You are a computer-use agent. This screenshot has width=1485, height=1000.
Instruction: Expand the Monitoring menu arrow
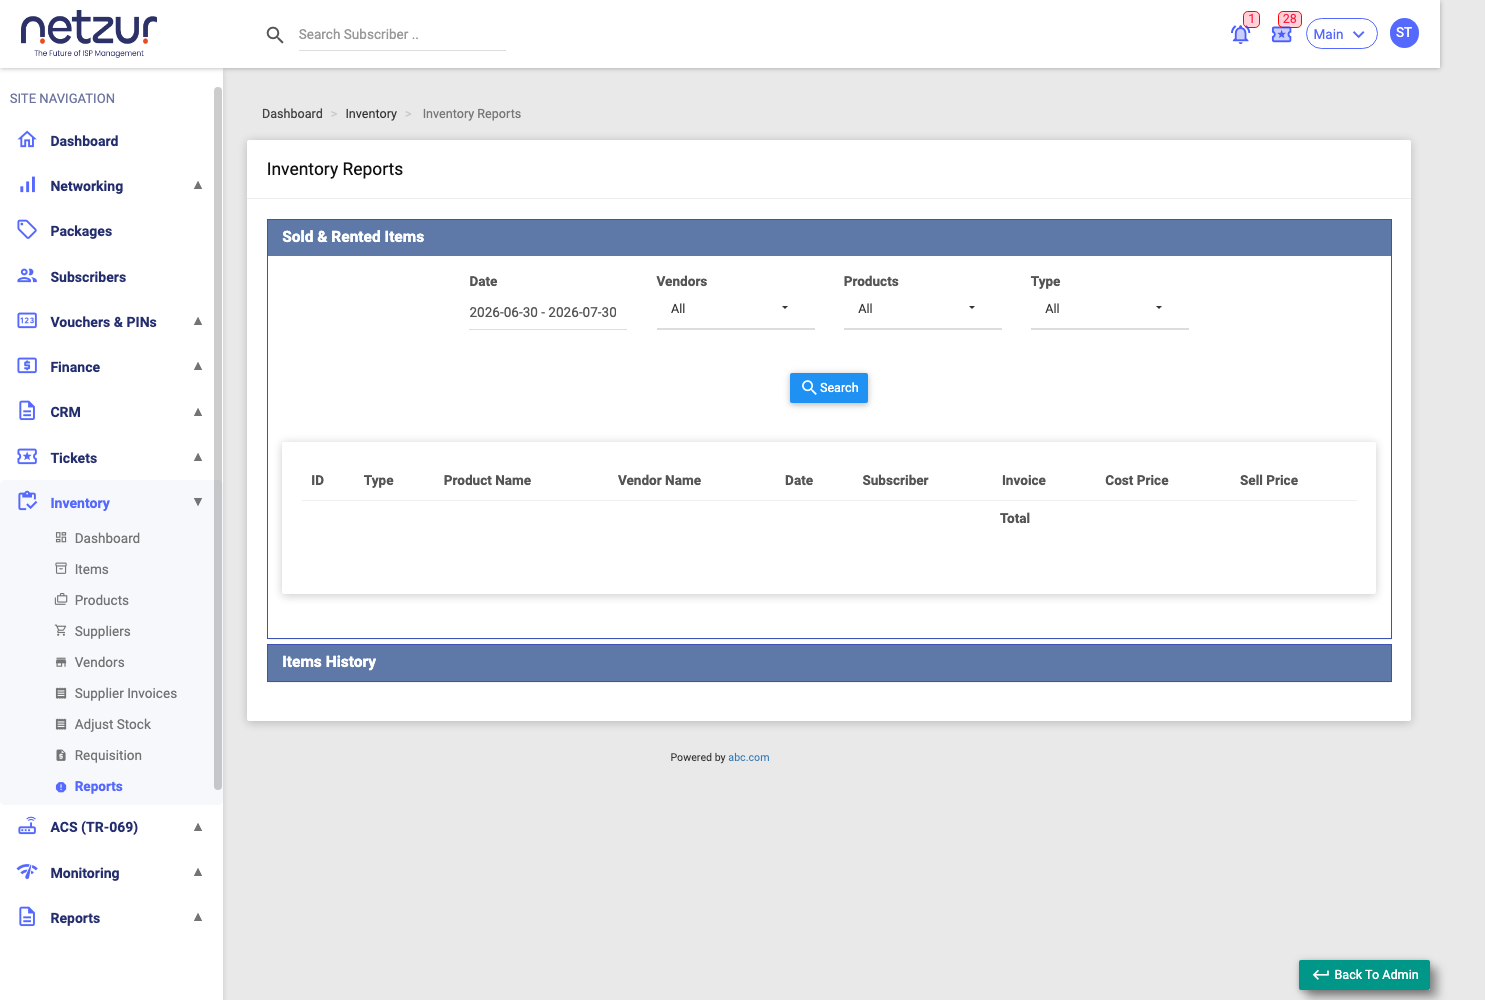(x=198, y=872)
